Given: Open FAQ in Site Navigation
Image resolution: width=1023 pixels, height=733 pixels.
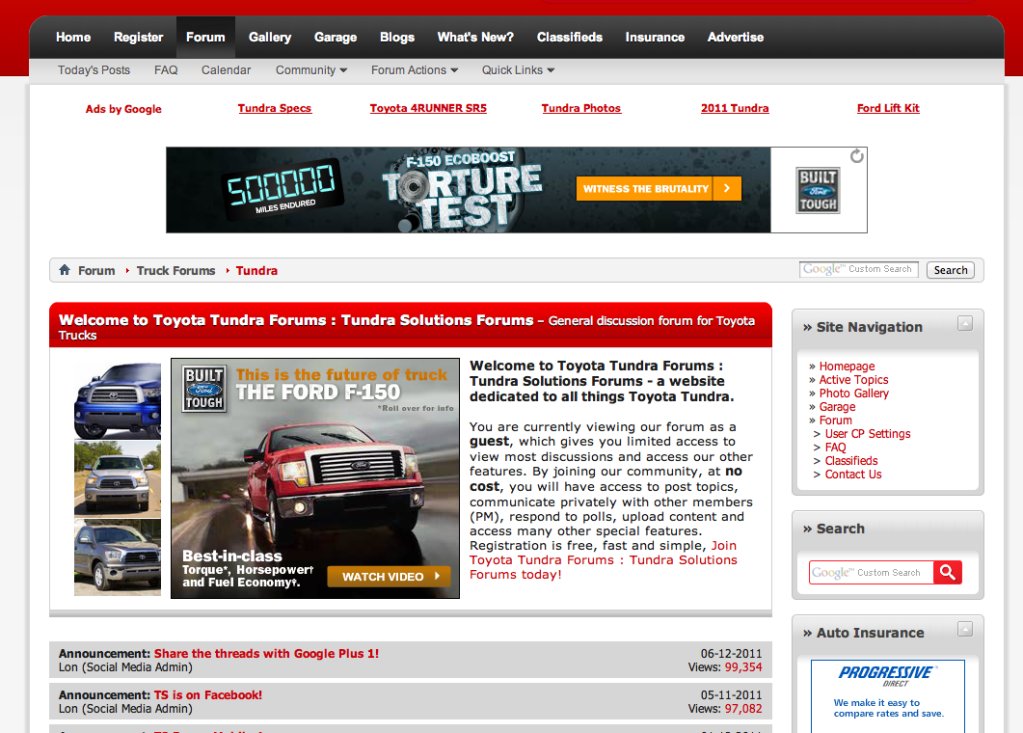Looking at the screenshot, I should point(835,447).
